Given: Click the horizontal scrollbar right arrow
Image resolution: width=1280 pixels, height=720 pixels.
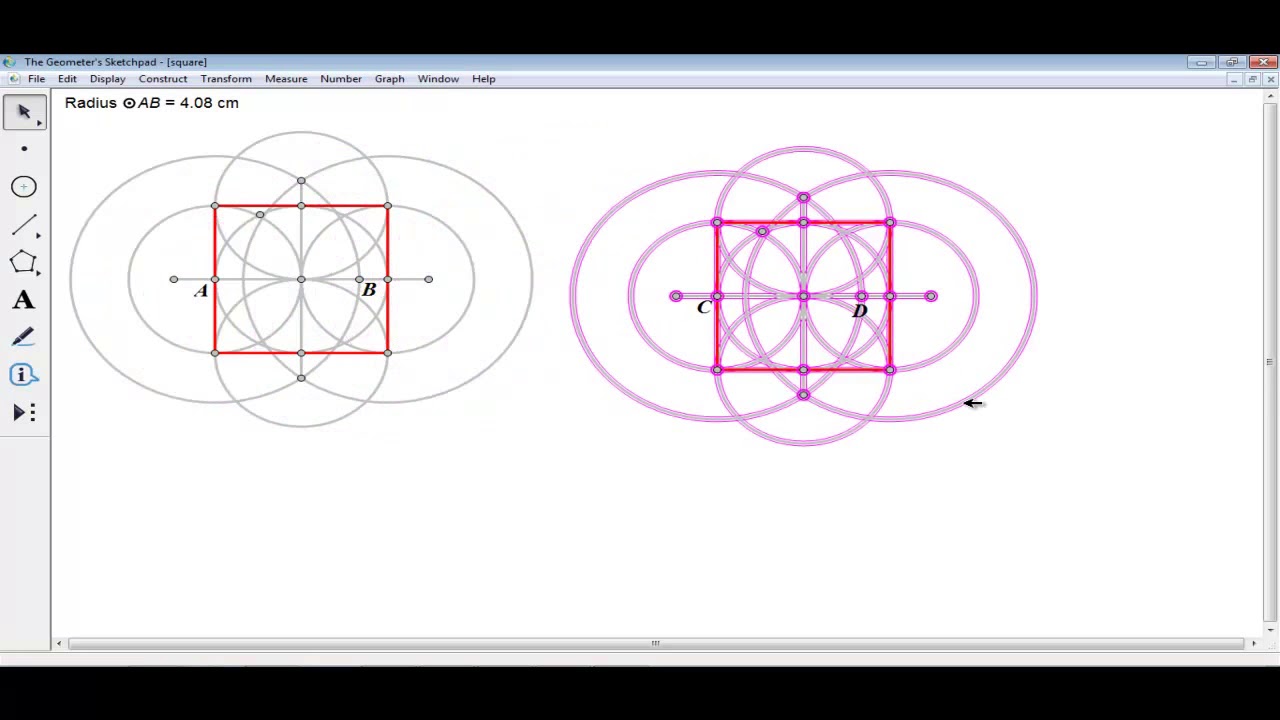Looking at the screenshot, I should (x=1254, y=643).
